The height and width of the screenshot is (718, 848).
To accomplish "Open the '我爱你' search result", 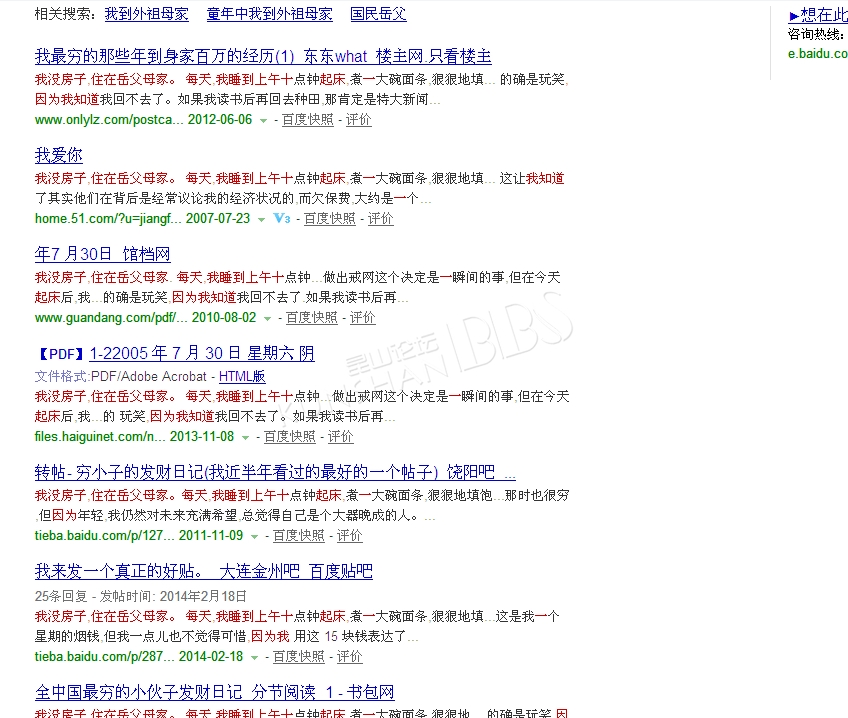I will (x=59, y=155).
